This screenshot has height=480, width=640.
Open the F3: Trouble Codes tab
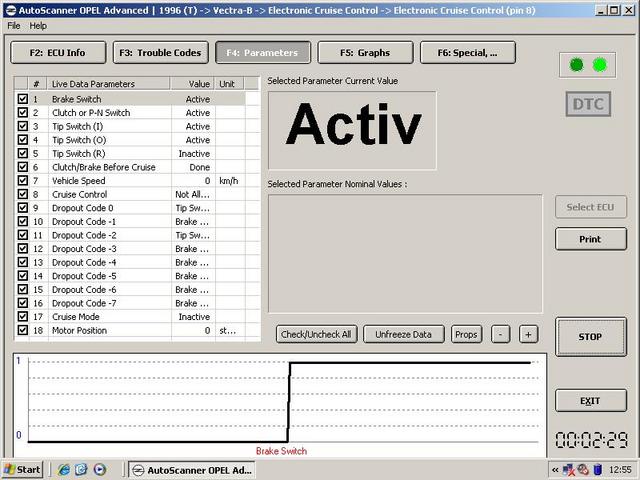click(x=160, y=53)
